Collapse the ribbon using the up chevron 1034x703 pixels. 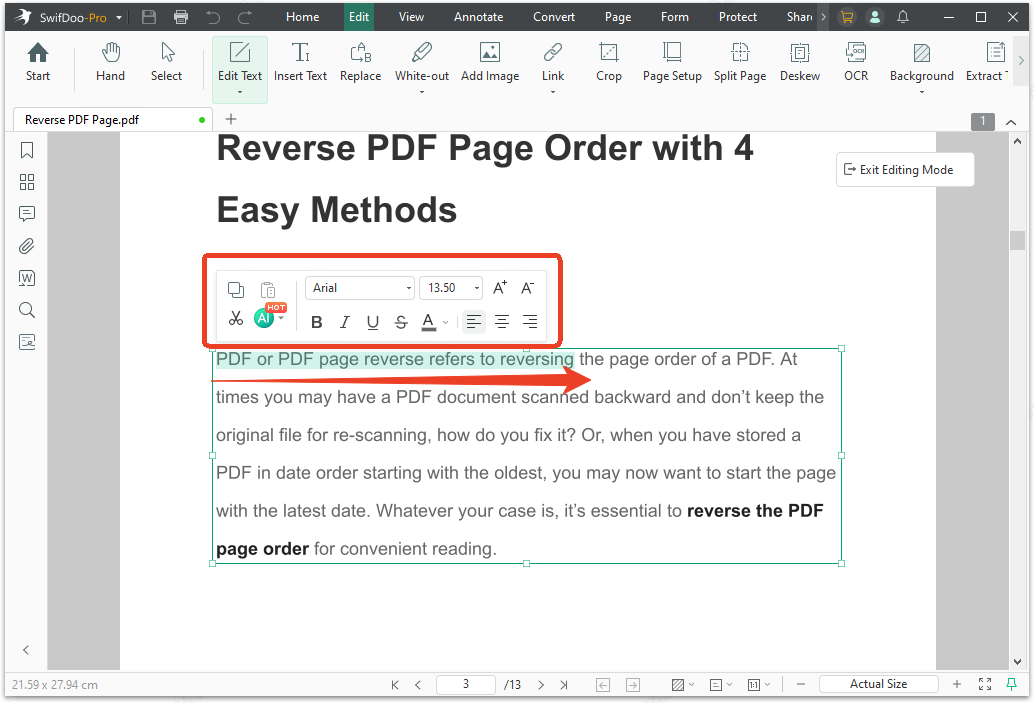[x=1011, y=122]
